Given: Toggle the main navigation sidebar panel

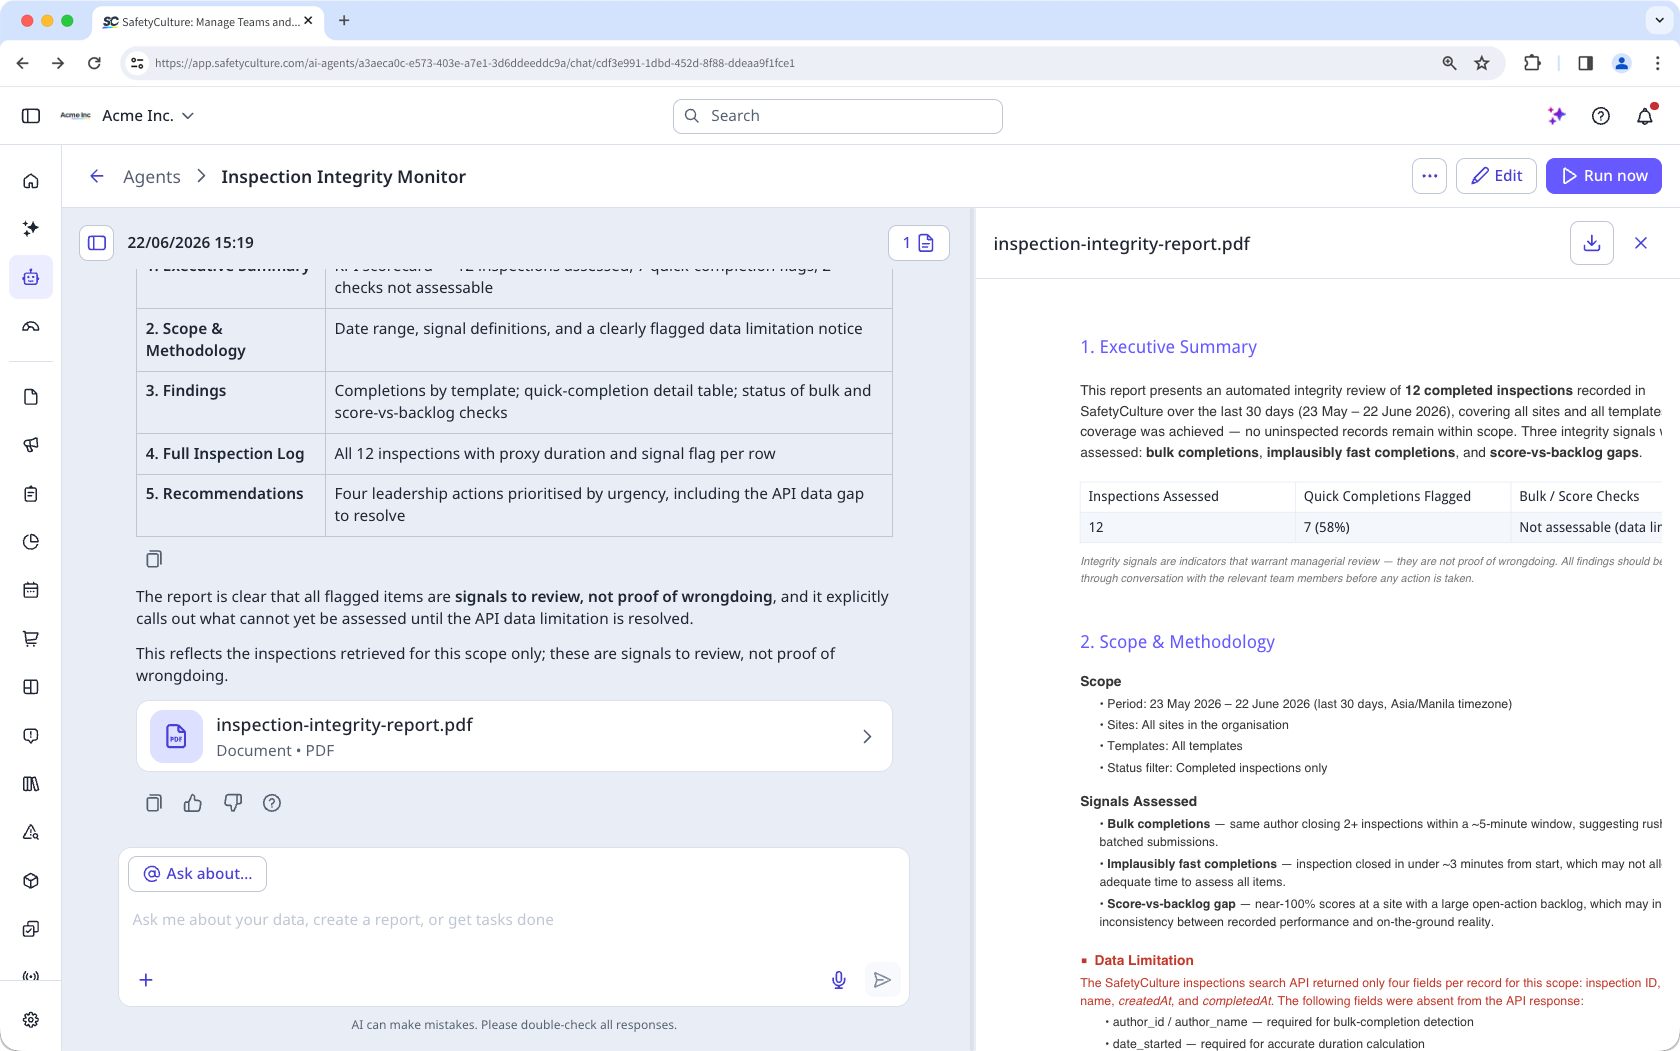Looking at the screenshot, I should 31,116.
